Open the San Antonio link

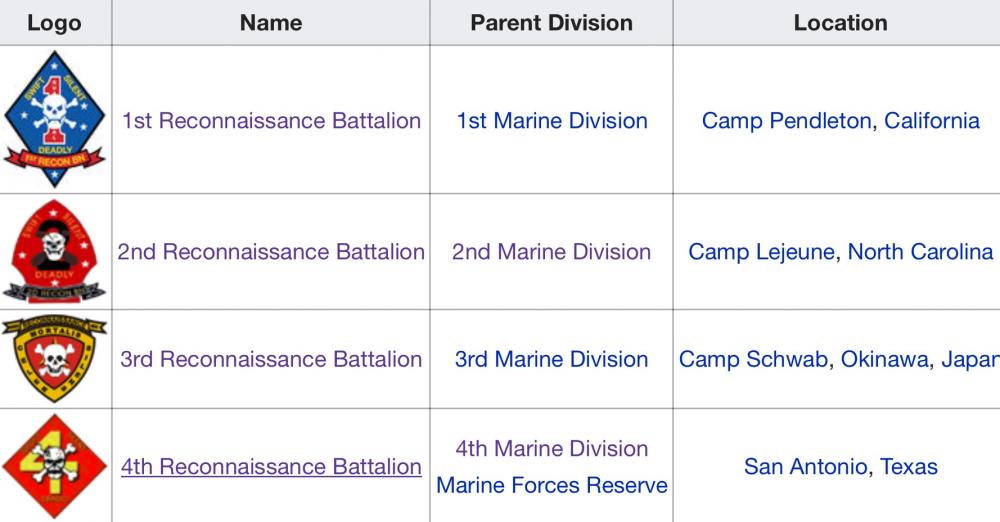805,467
